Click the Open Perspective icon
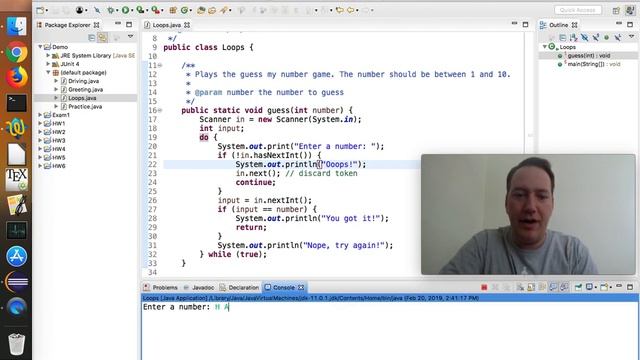The image size is (640, 360). [616, 10]
